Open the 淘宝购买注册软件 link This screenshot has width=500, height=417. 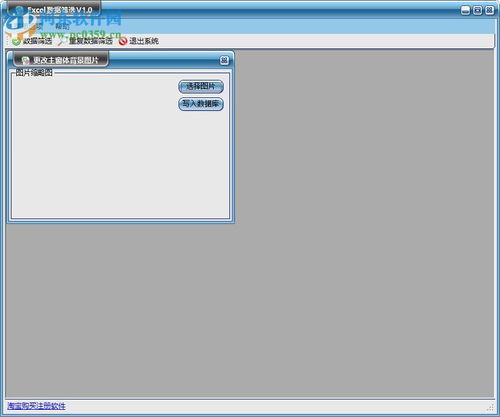tap(36, 406)
